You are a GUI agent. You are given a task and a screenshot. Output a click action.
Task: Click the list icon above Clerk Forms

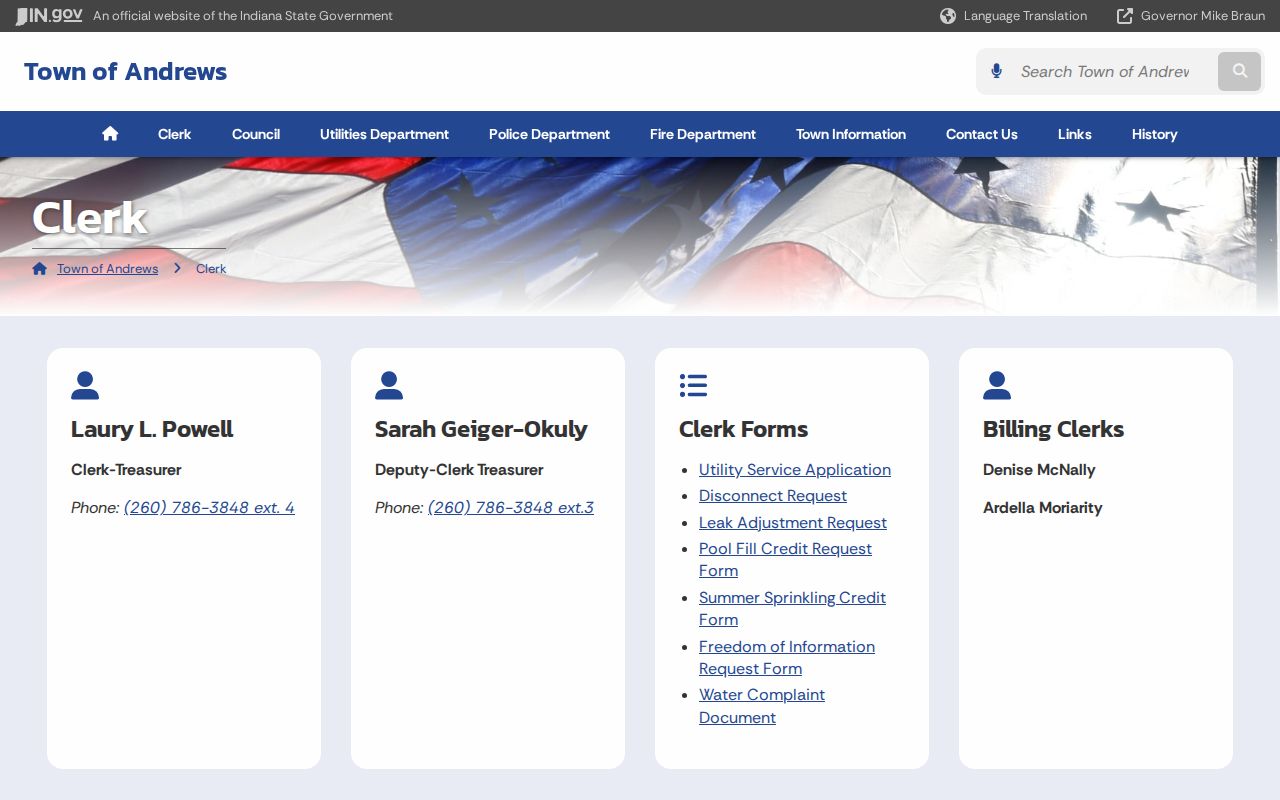click(693, 385)
